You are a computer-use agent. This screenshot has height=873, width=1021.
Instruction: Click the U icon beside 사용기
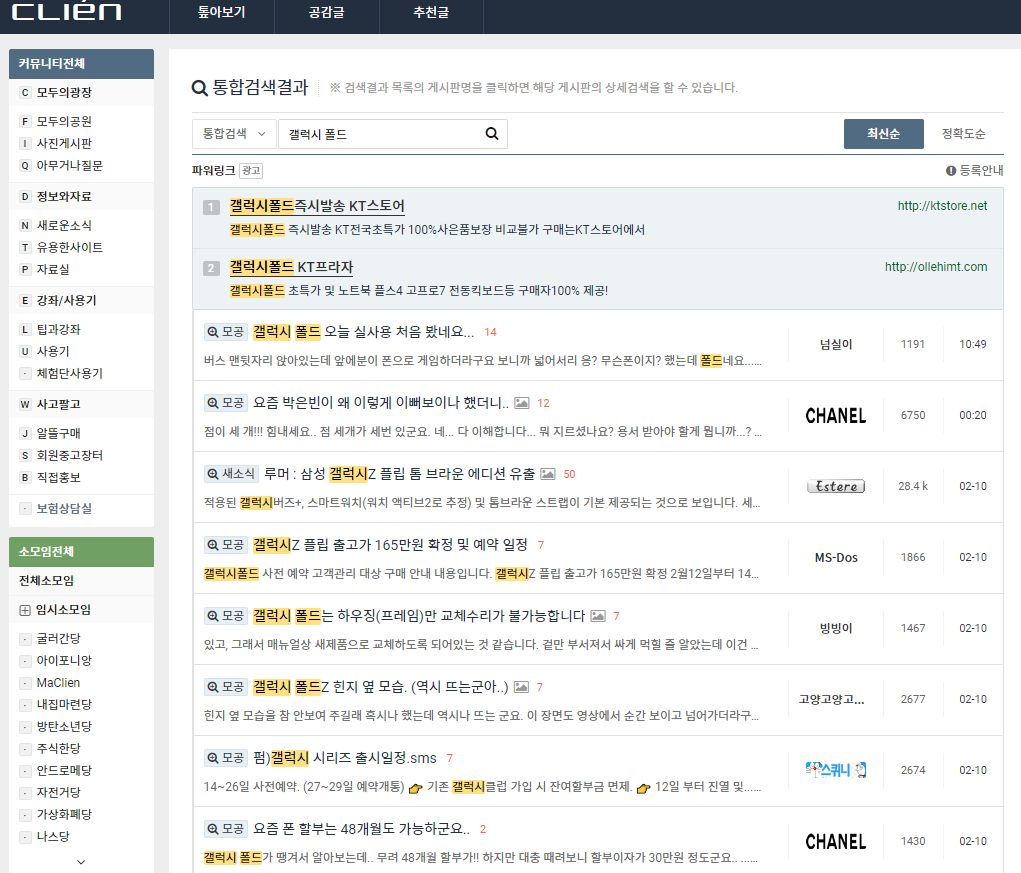pos(25,352)
